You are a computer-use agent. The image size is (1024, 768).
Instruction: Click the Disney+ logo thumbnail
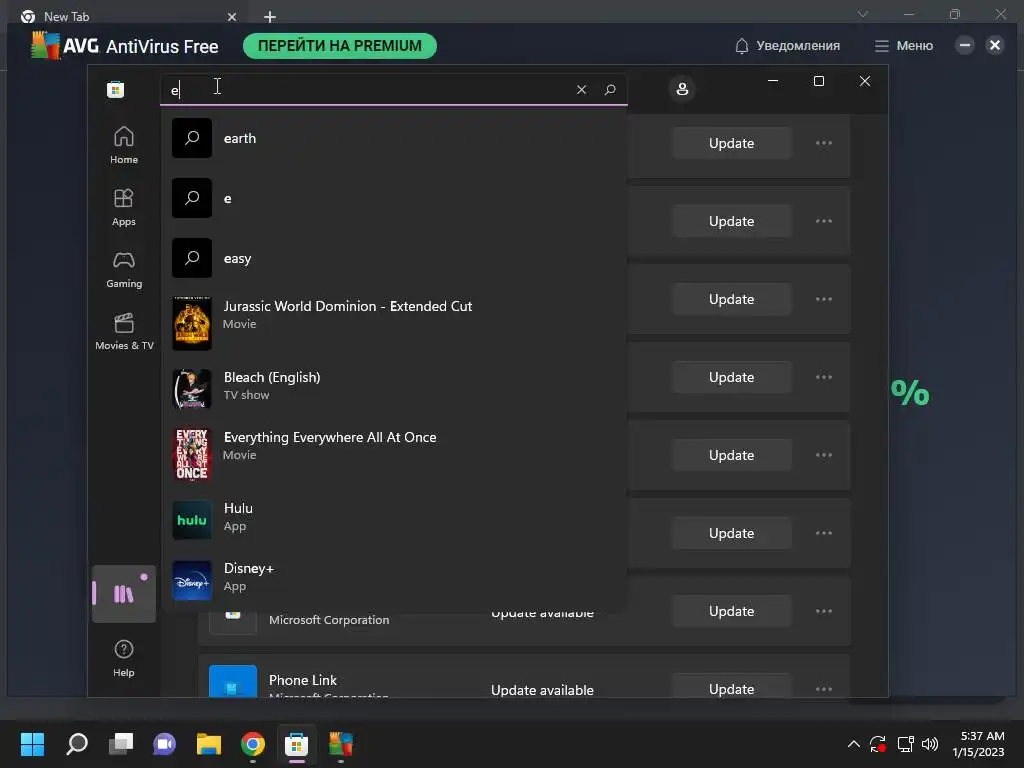pos(191,580)
